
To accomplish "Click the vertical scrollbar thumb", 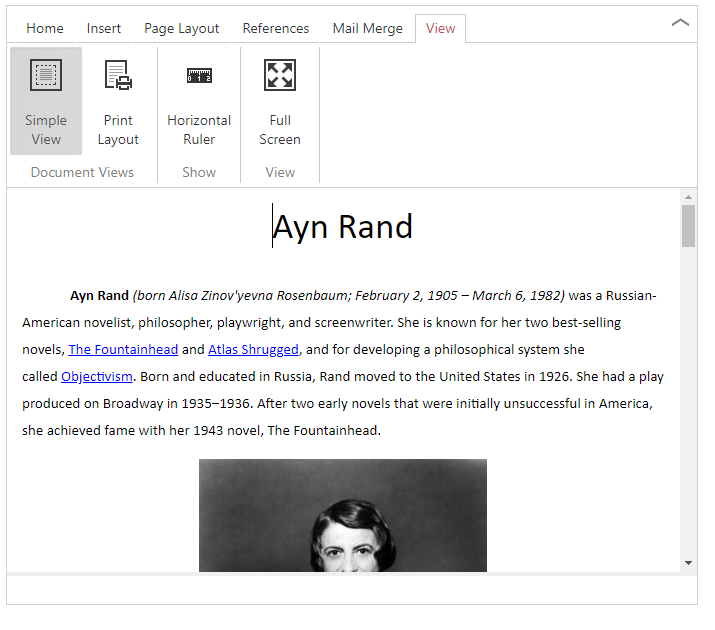I will tap(689, 226).
